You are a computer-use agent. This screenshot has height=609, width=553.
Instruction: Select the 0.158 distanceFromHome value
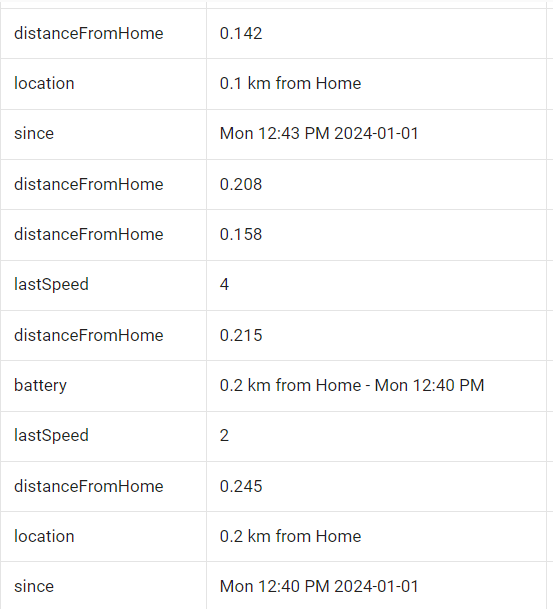pyautogui.click(x=241, y=234)
